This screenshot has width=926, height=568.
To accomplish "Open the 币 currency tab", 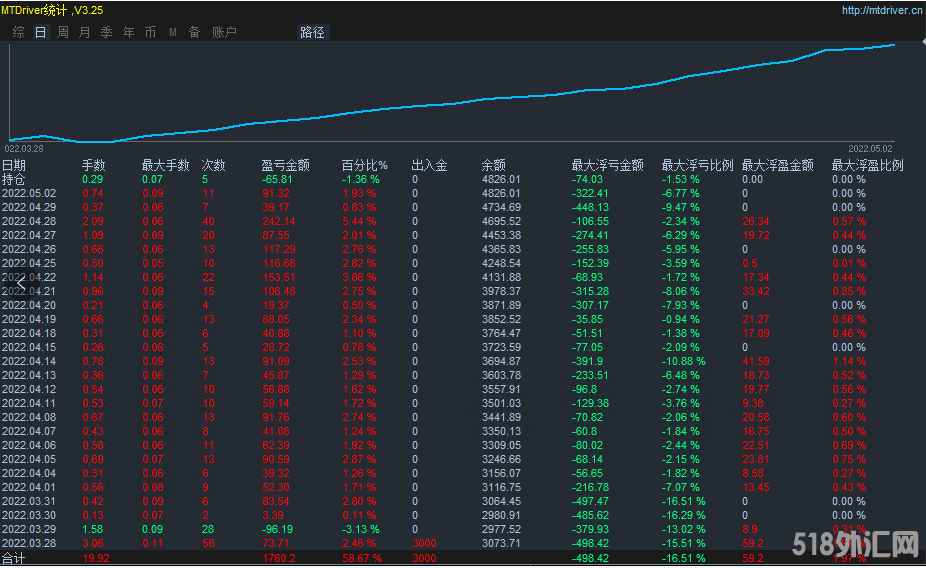I will [x=150, y=32].
